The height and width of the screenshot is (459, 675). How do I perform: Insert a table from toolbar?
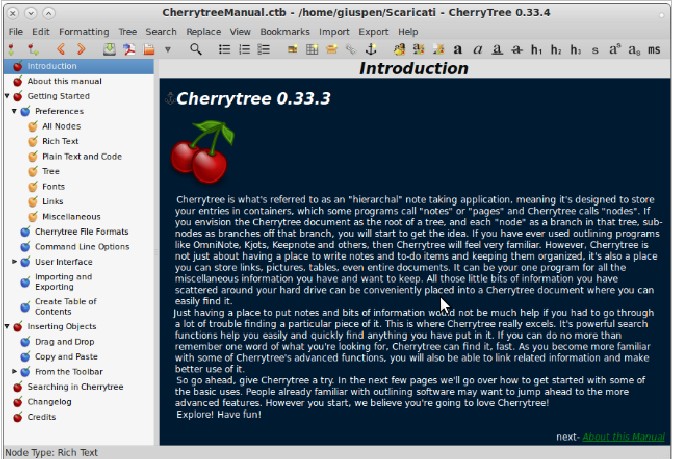[x=312, y=50]
